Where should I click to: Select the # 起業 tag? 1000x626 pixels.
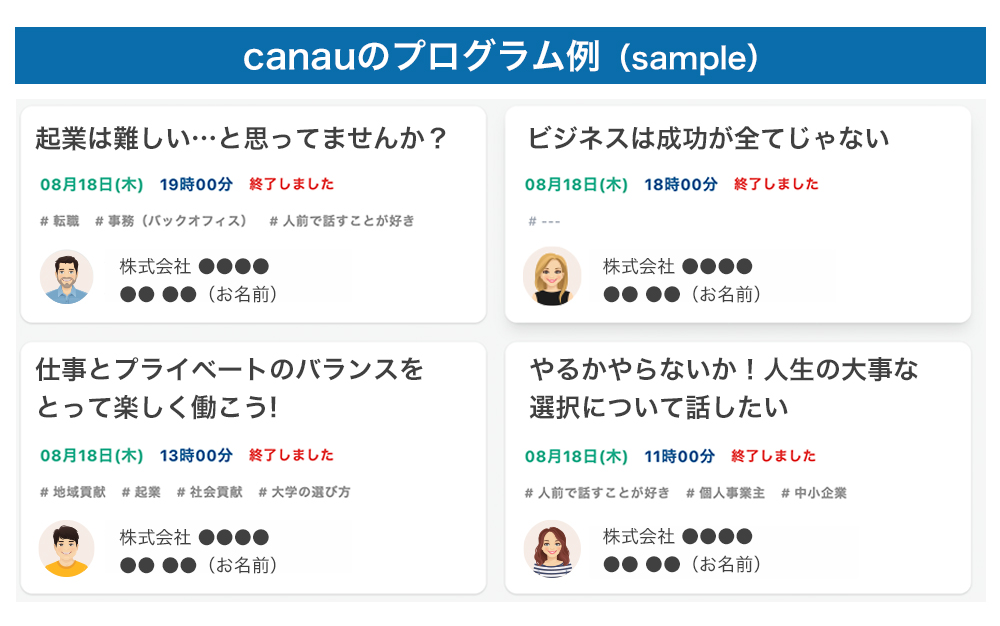pyautogui.click(x=141, y=492)
